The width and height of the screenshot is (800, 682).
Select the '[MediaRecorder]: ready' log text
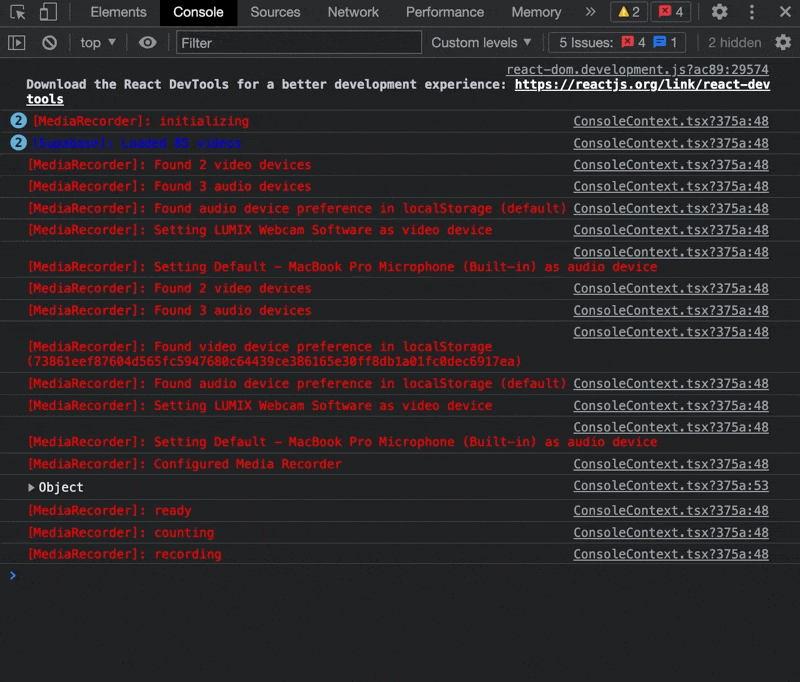pos(110,511)
